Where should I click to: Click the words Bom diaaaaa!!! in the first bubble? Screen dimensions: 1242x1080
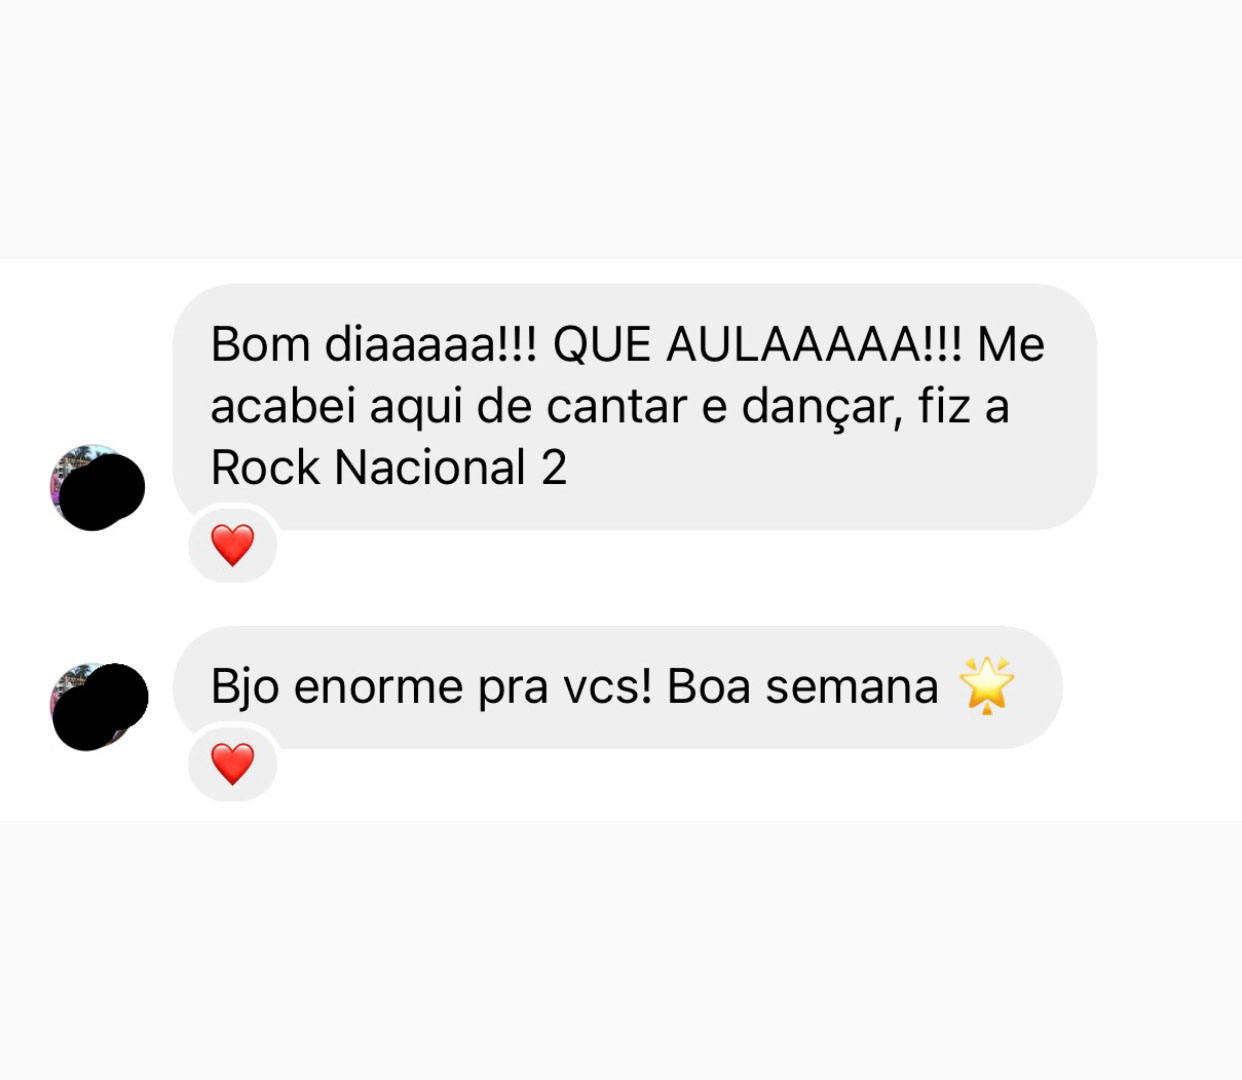374,345
